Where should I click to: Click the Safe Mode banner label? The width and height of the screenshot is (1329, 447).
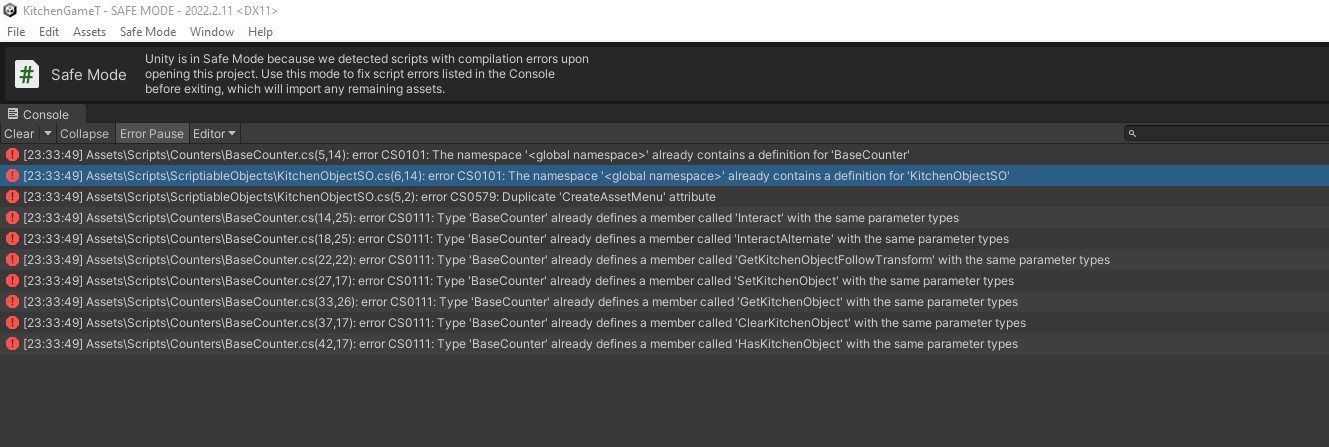[x=89, y=75]
